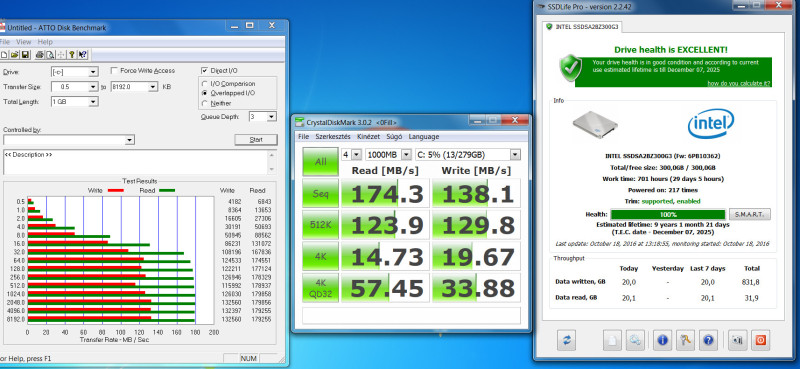Image resolution: width=800 pixels, height=369 pixels.
Task: Open the blue info icon in SSDLife
Action: tap(662, 340)
